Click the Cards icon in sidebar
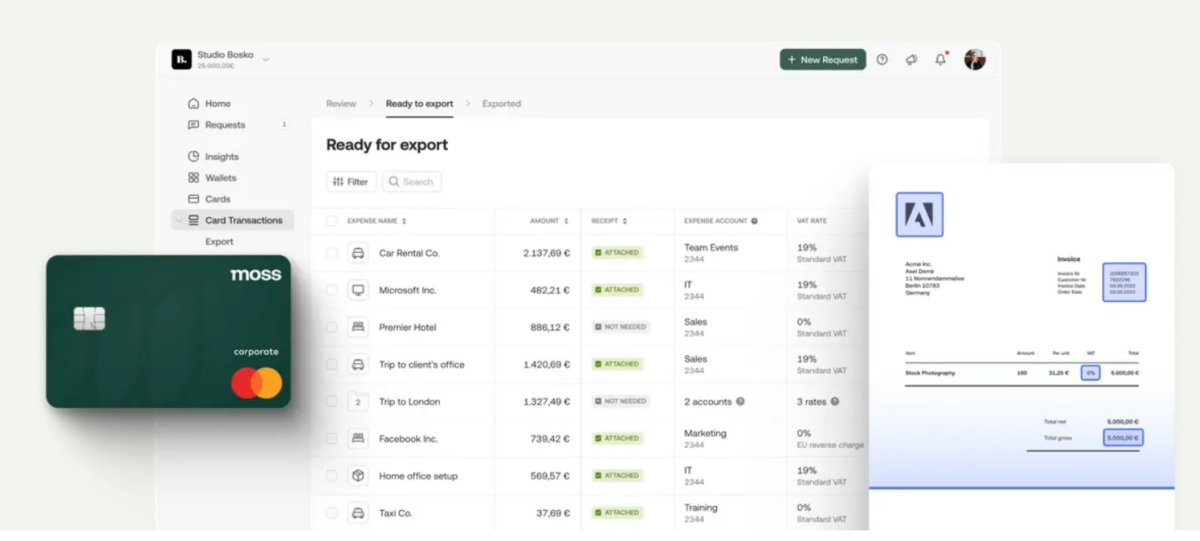1200x541 pixels. [x=194, y=199]
